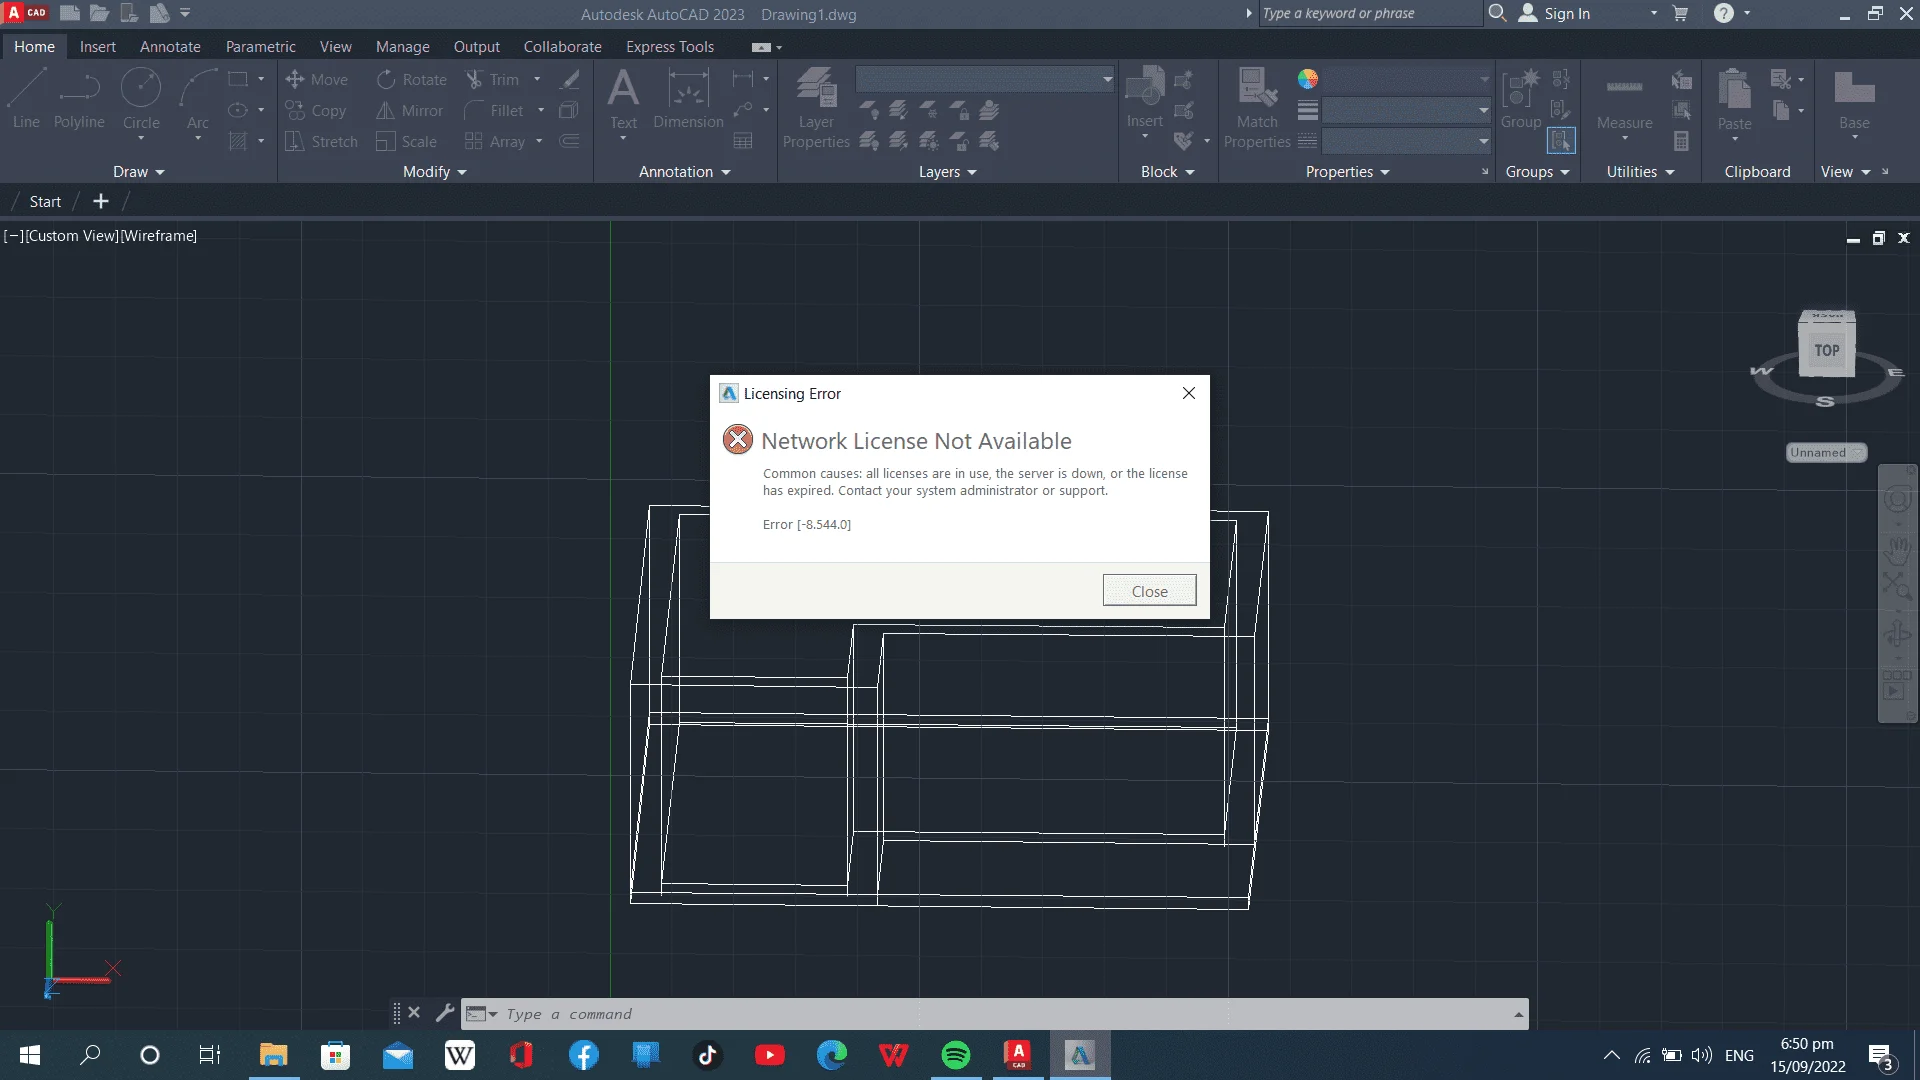Open File Explorer from taskbar
This screenshot has height=1080, width=1920.
(273, 1055)
